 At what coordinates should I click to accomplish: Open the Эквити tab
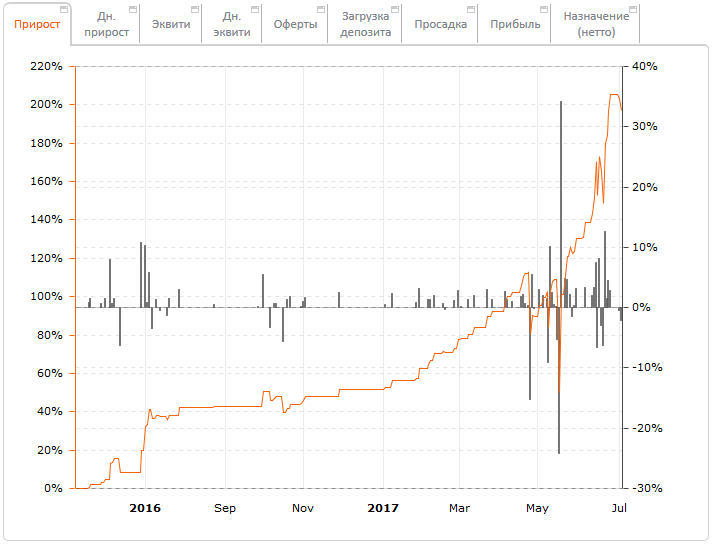pos(170,24)
